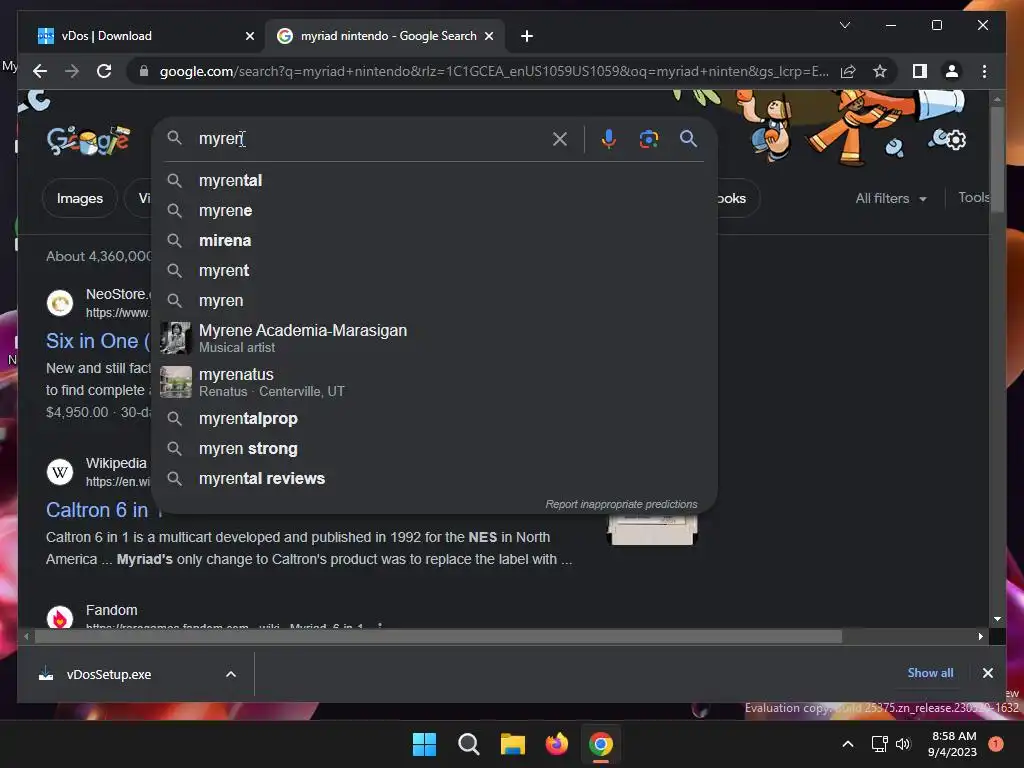Open Caltron 6 in 1 Wikipedia result
This screenshot has height=768, width=1024.
(102, 510)
